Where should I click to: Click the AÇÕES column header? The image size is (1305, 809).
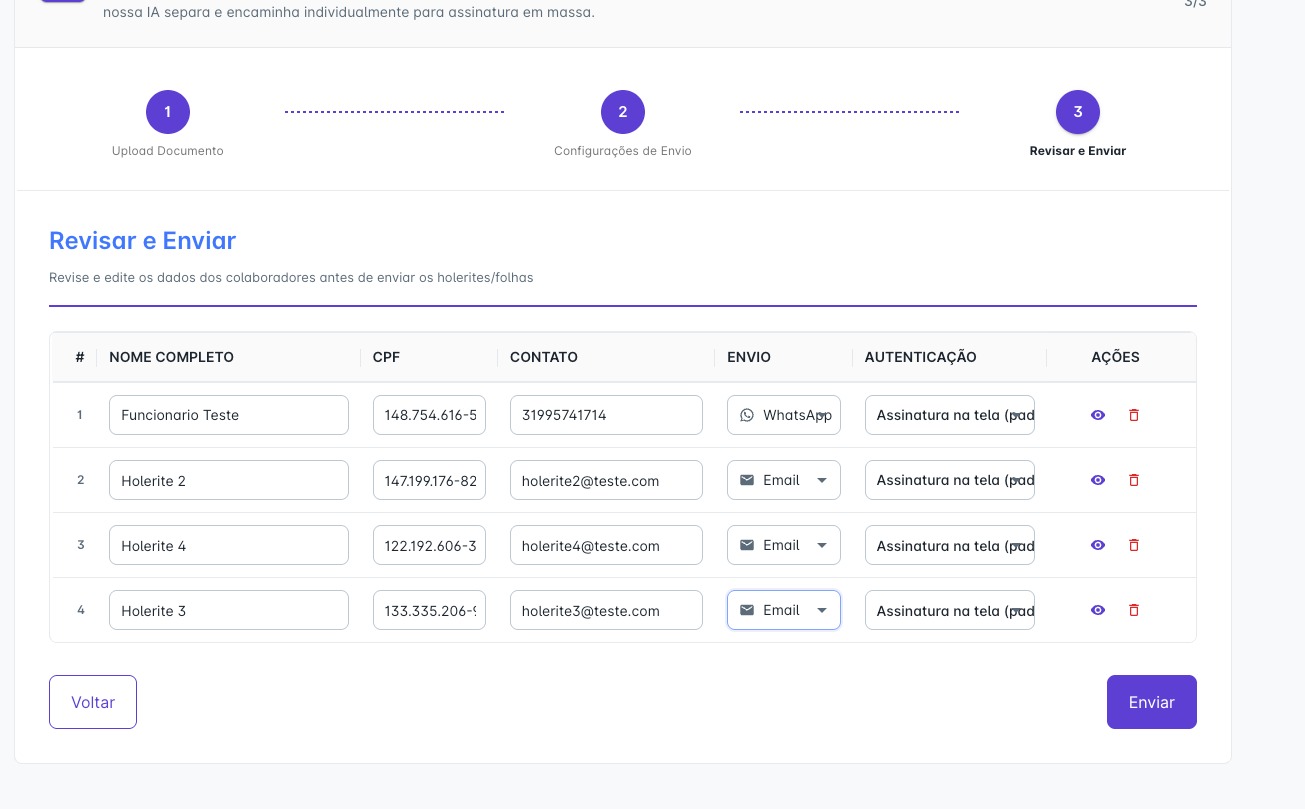pyautogui.click(x=1115, y=357)
